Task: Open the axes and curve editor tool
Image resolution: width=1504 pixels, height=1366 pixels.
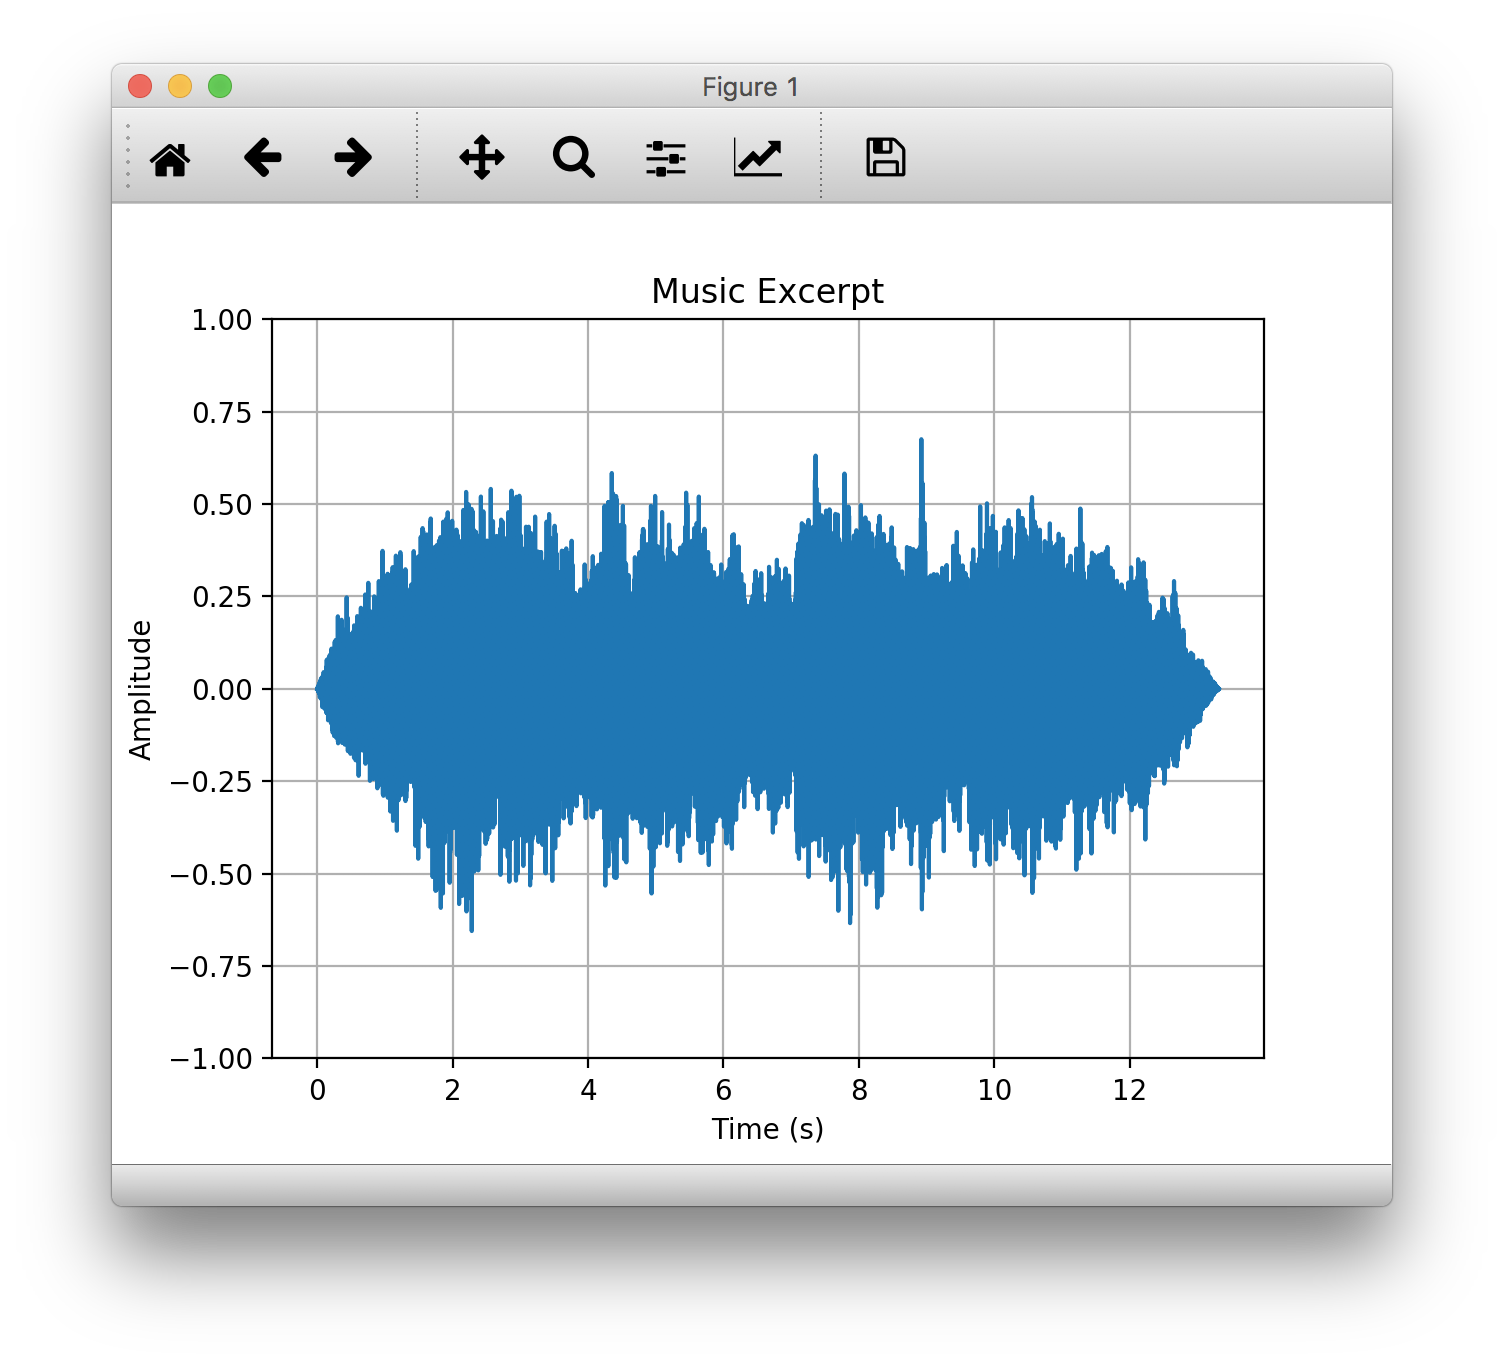Action: pyautogui.click(x=757, y=157)
